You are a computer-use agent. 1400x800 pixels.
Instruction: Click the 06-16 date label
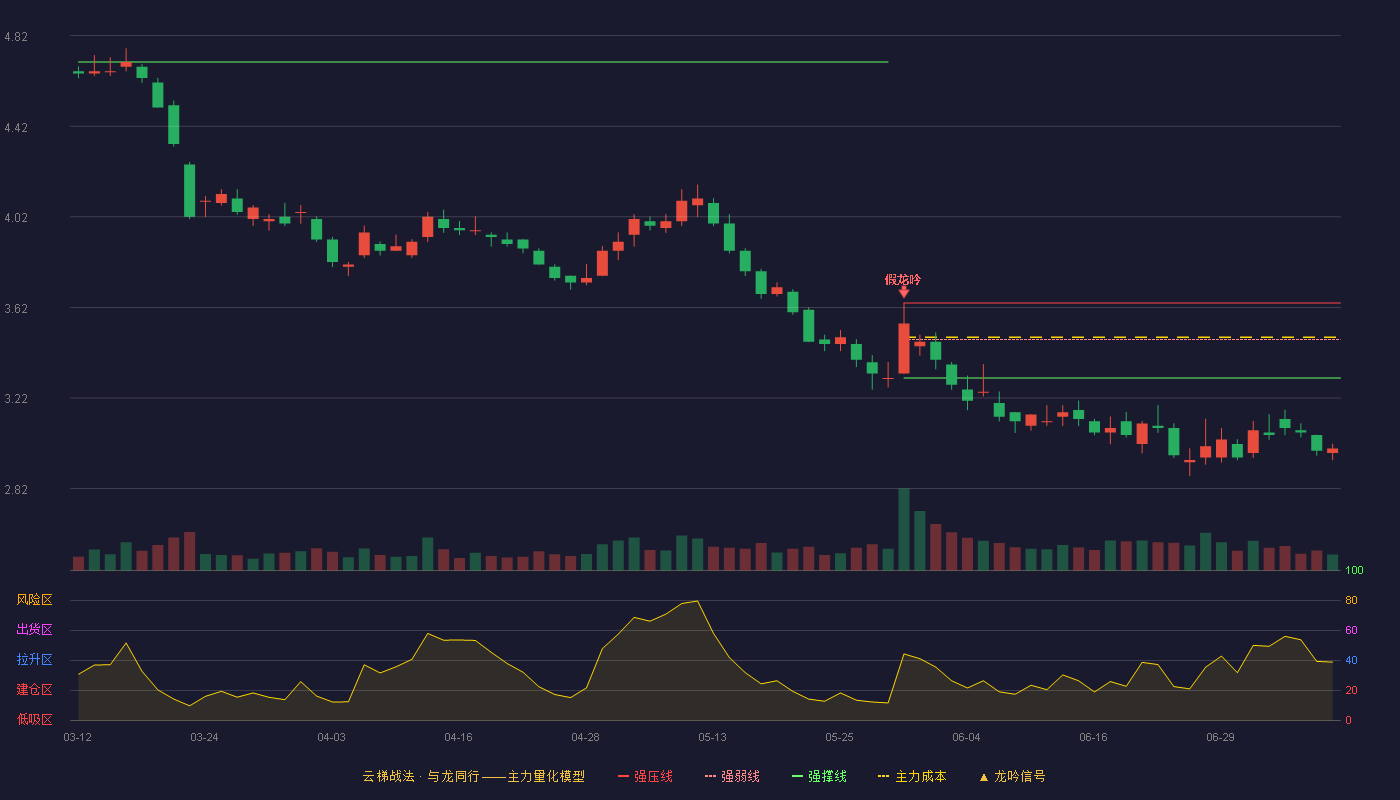(1093, 737)
